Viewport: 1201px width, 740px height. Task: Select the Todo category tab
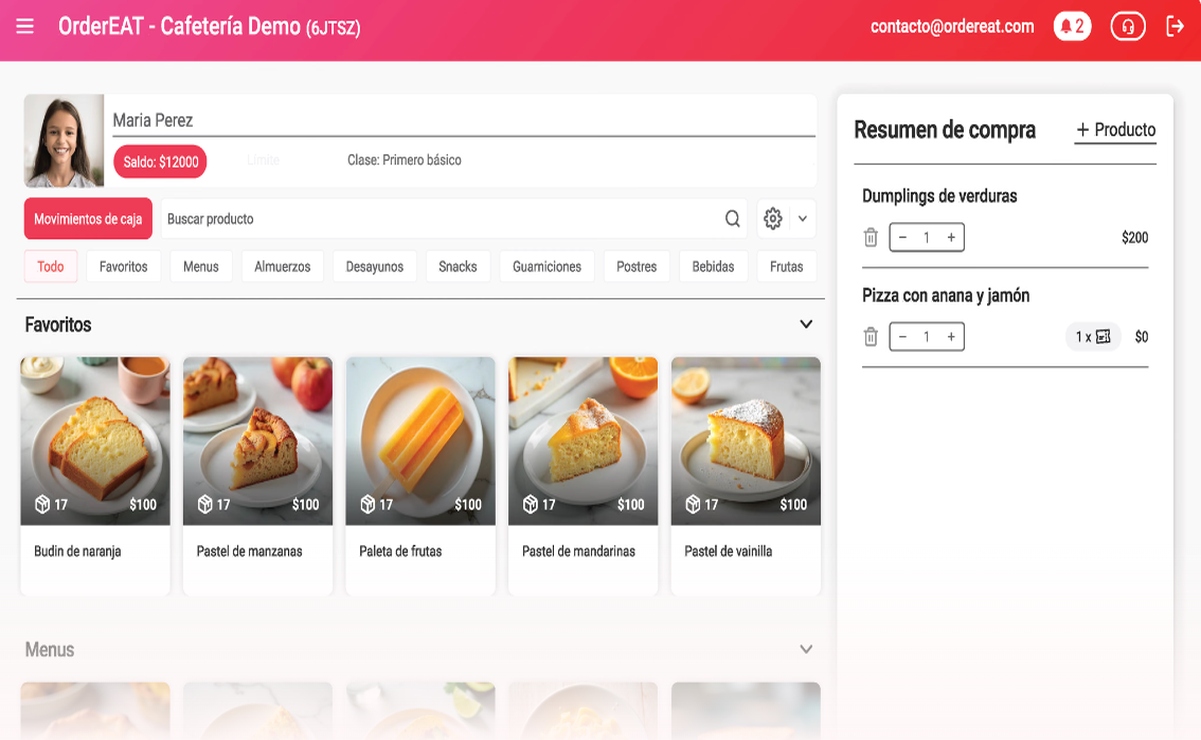tap(51, 267)
